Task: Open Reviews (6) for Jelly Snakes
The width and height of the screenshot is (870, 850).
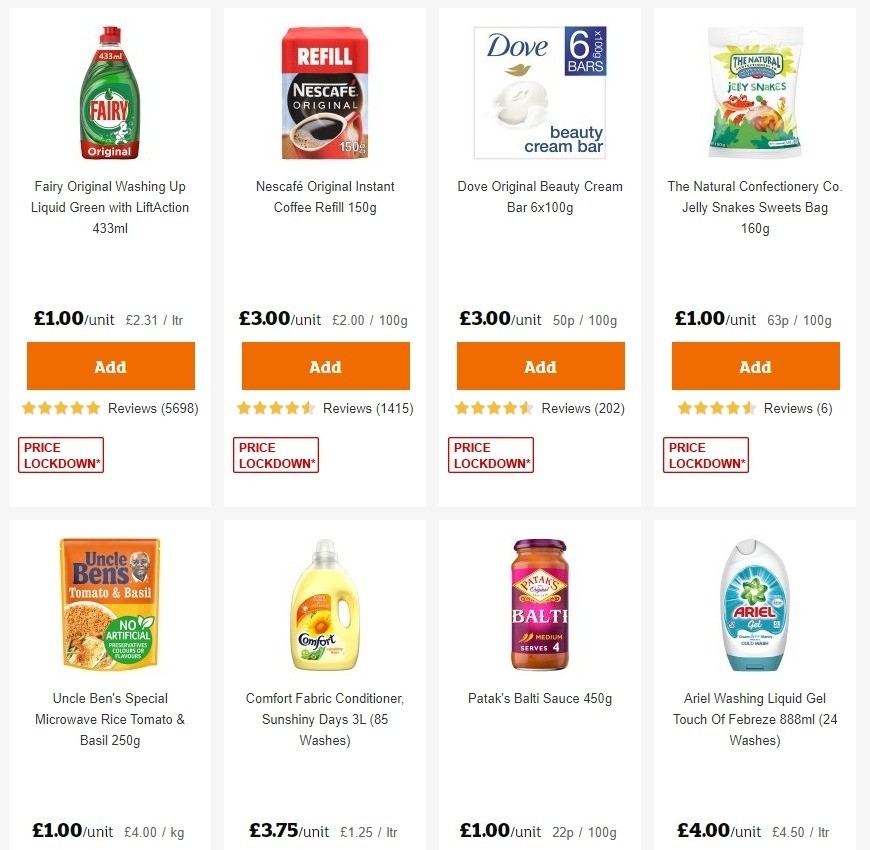Action: pyautogui.click(x=798, y=408)
